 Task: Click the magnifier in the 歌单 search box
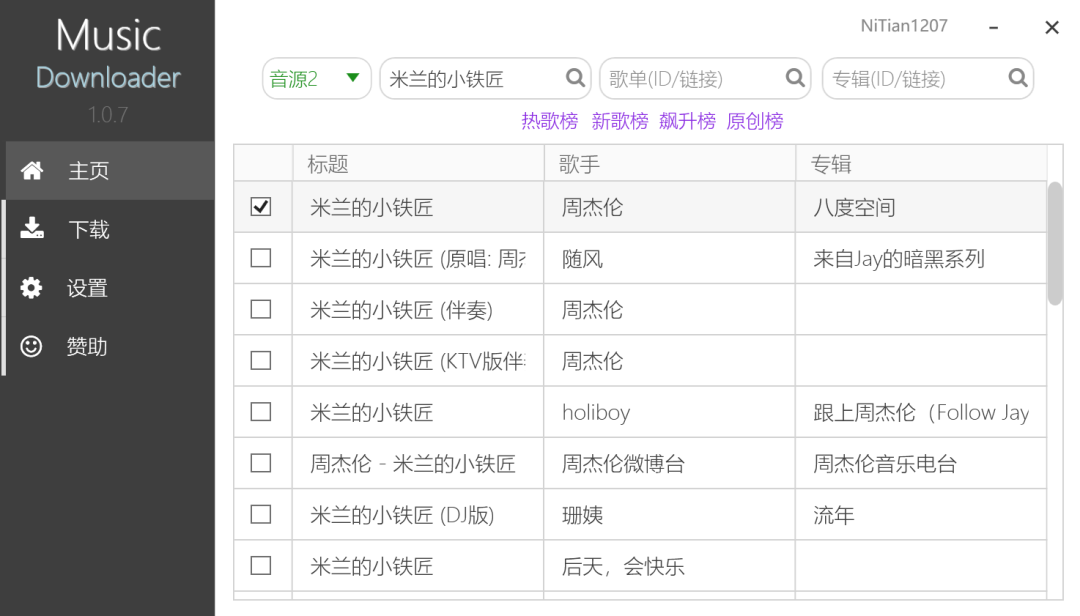[795, 78]
